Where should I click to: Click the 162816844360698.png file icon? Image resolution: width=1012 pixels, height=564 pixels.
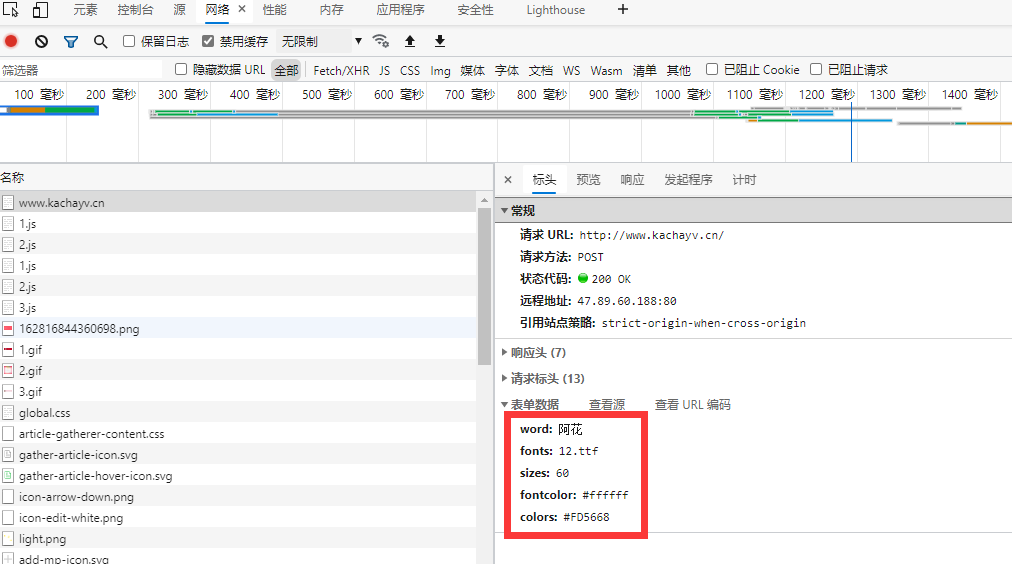(8, 328)
